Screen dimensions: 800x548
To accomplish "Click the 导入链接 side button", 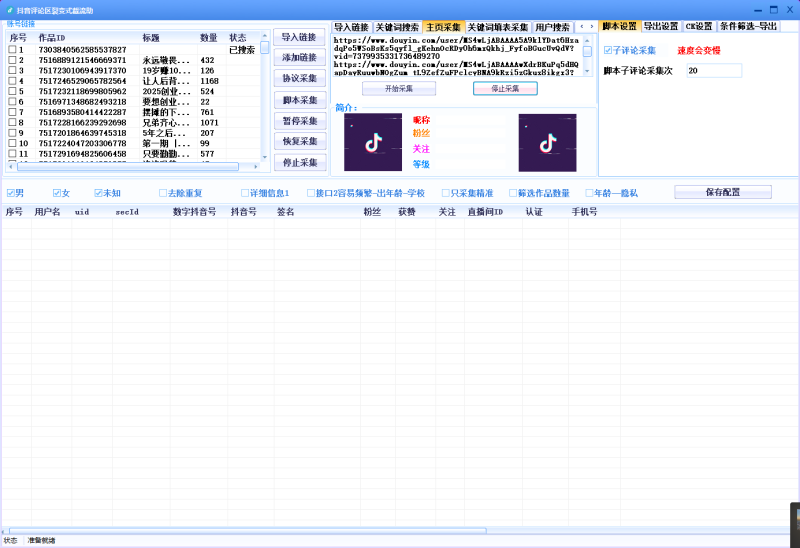I will (299, 37).
